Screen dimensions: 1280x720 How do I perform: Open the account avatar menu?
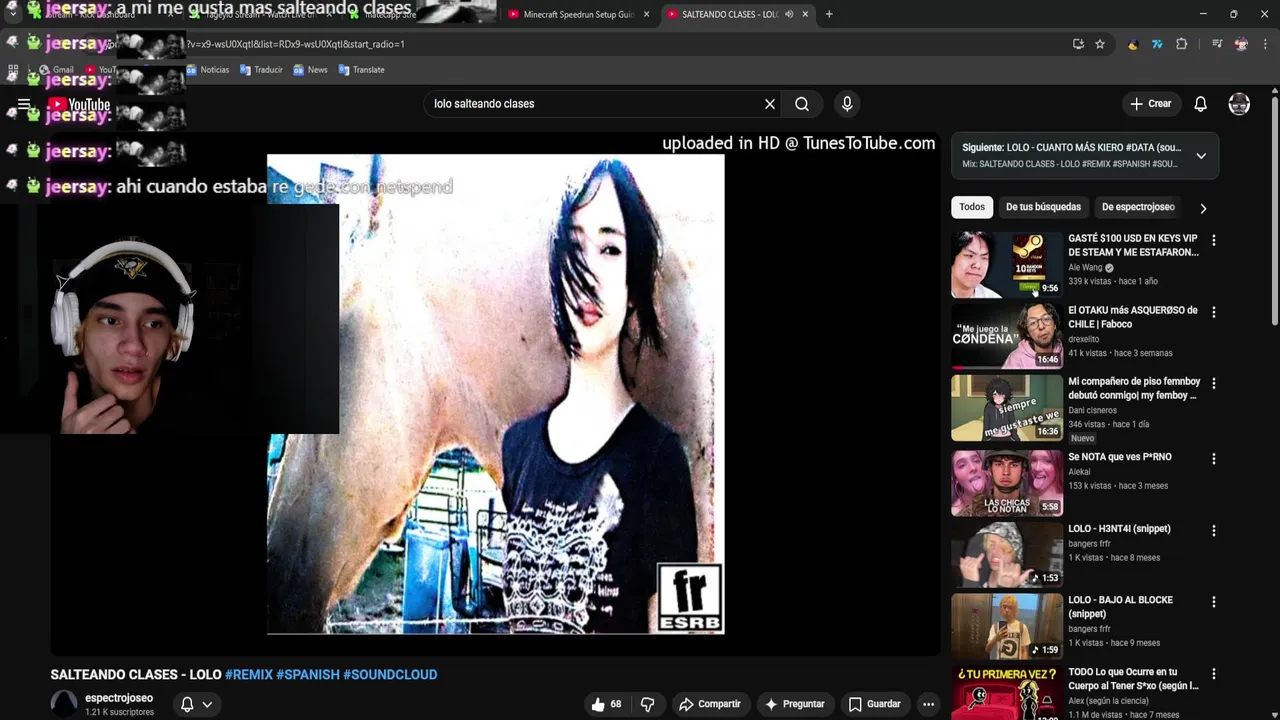pyautogui.click(x=1239, y=104)
